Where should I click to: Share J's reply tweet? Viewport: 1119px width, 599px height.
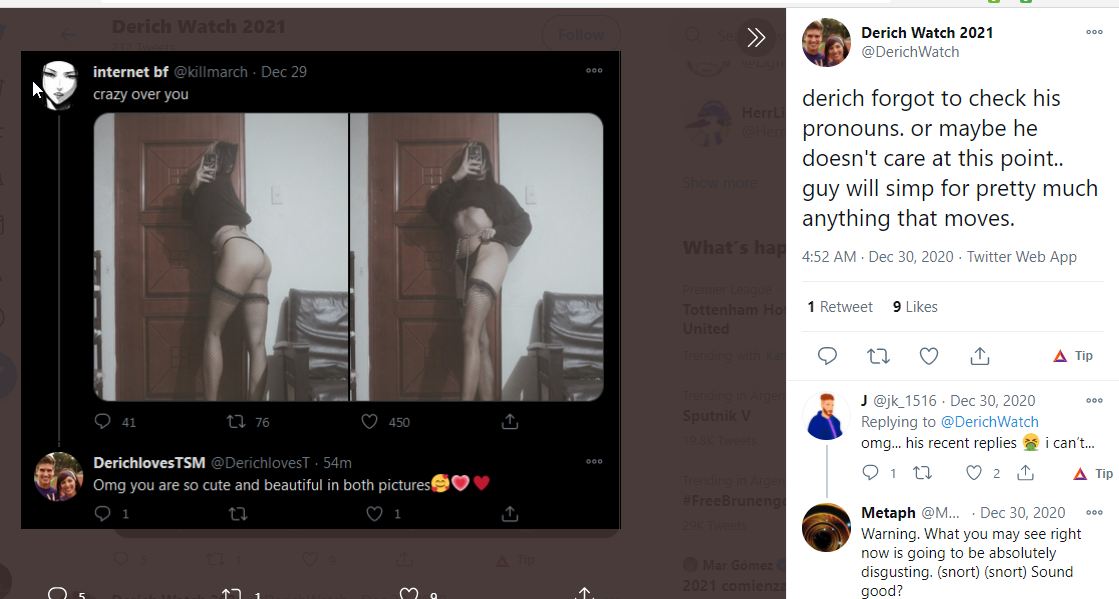coord(1026,473)
